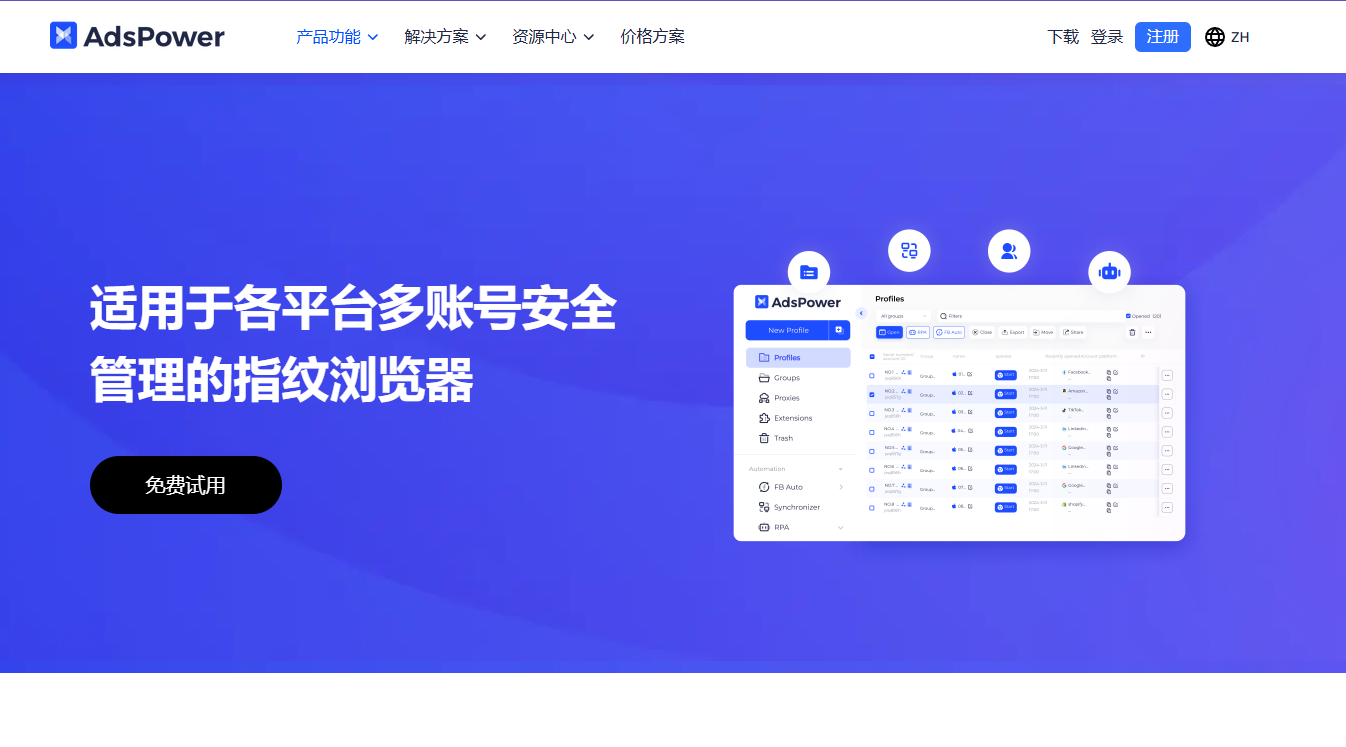Collapse the mockup sidebar with the arrow button

(x=861, y=313)
